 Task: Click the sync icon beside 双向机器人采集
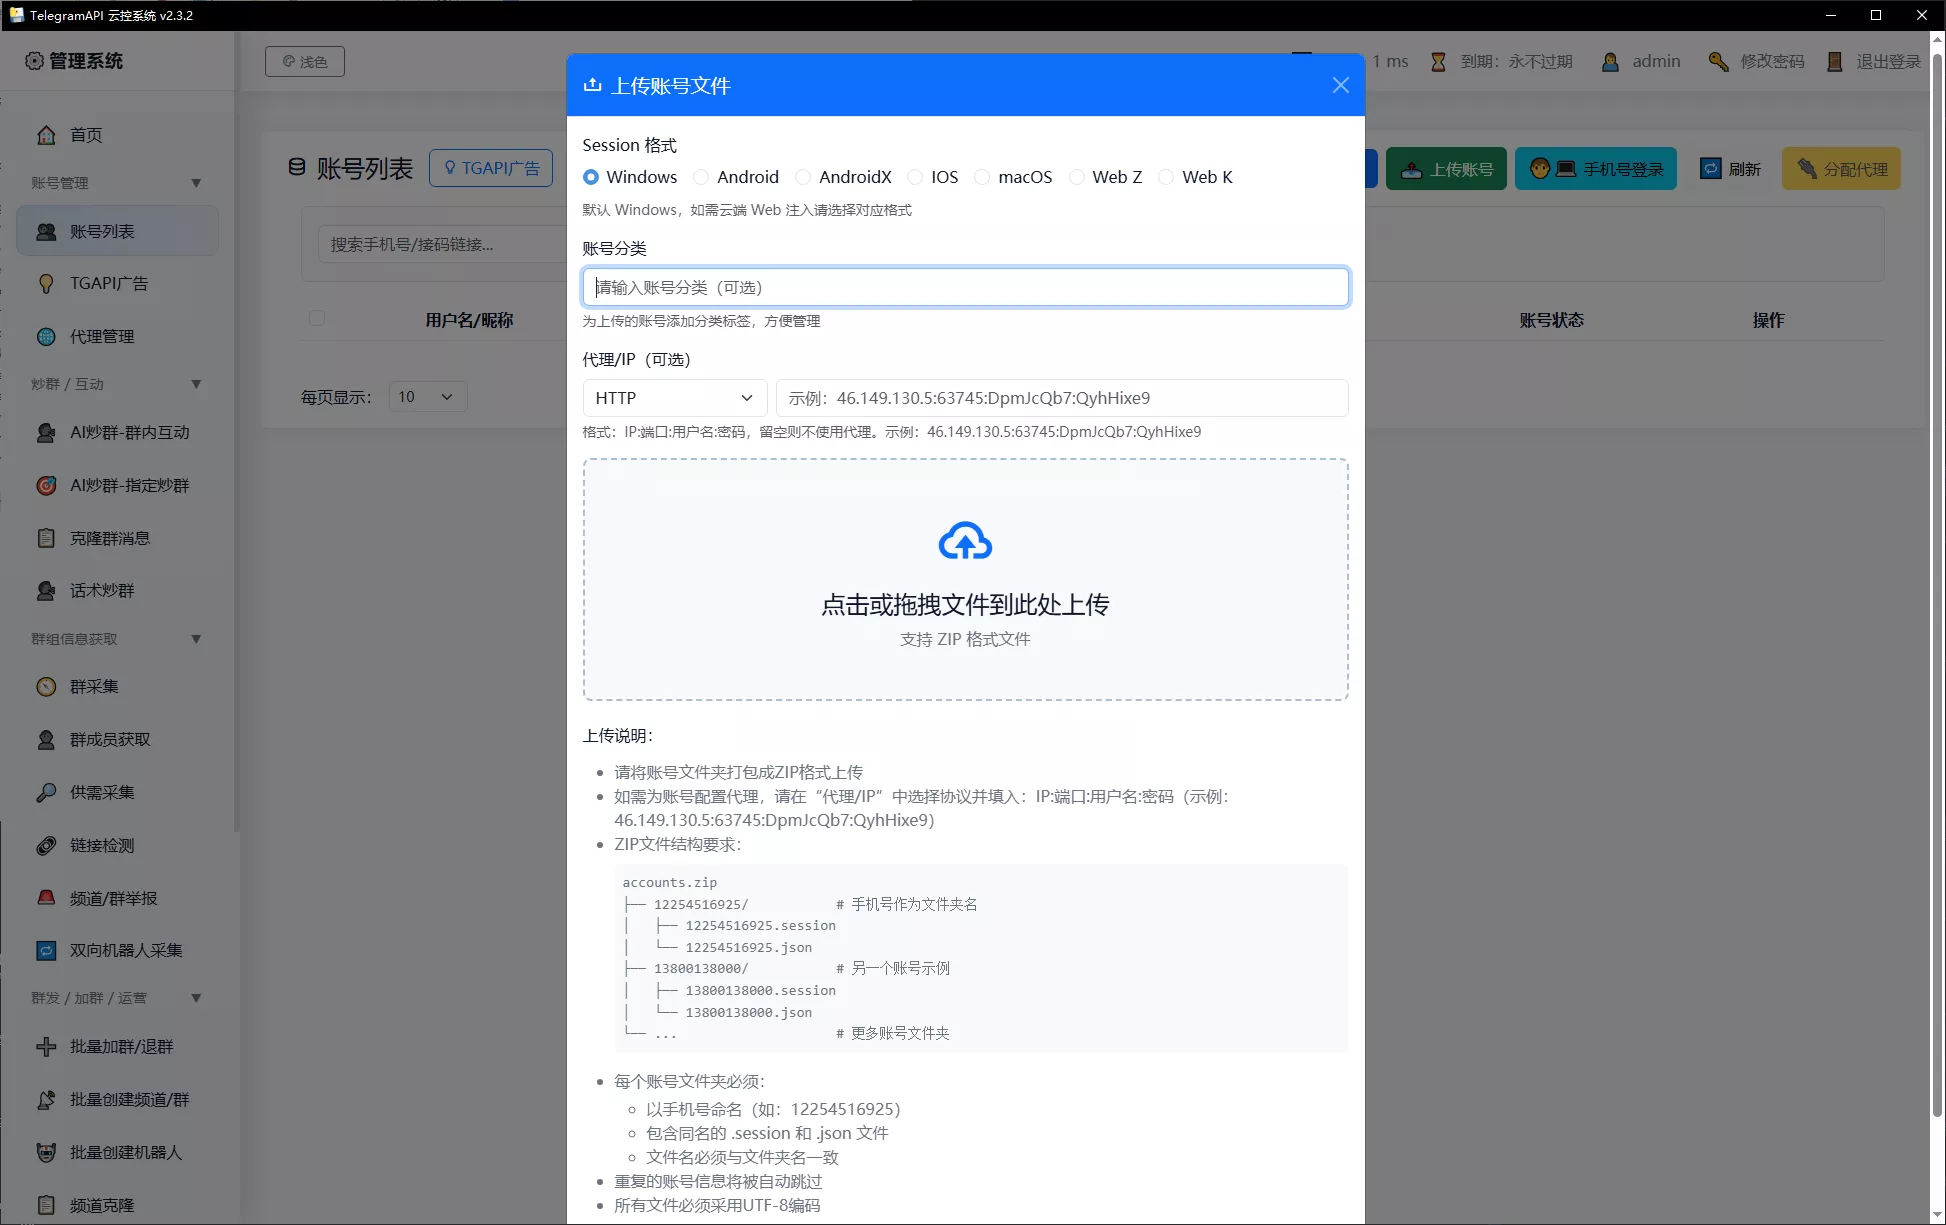[x=46, y=950]
